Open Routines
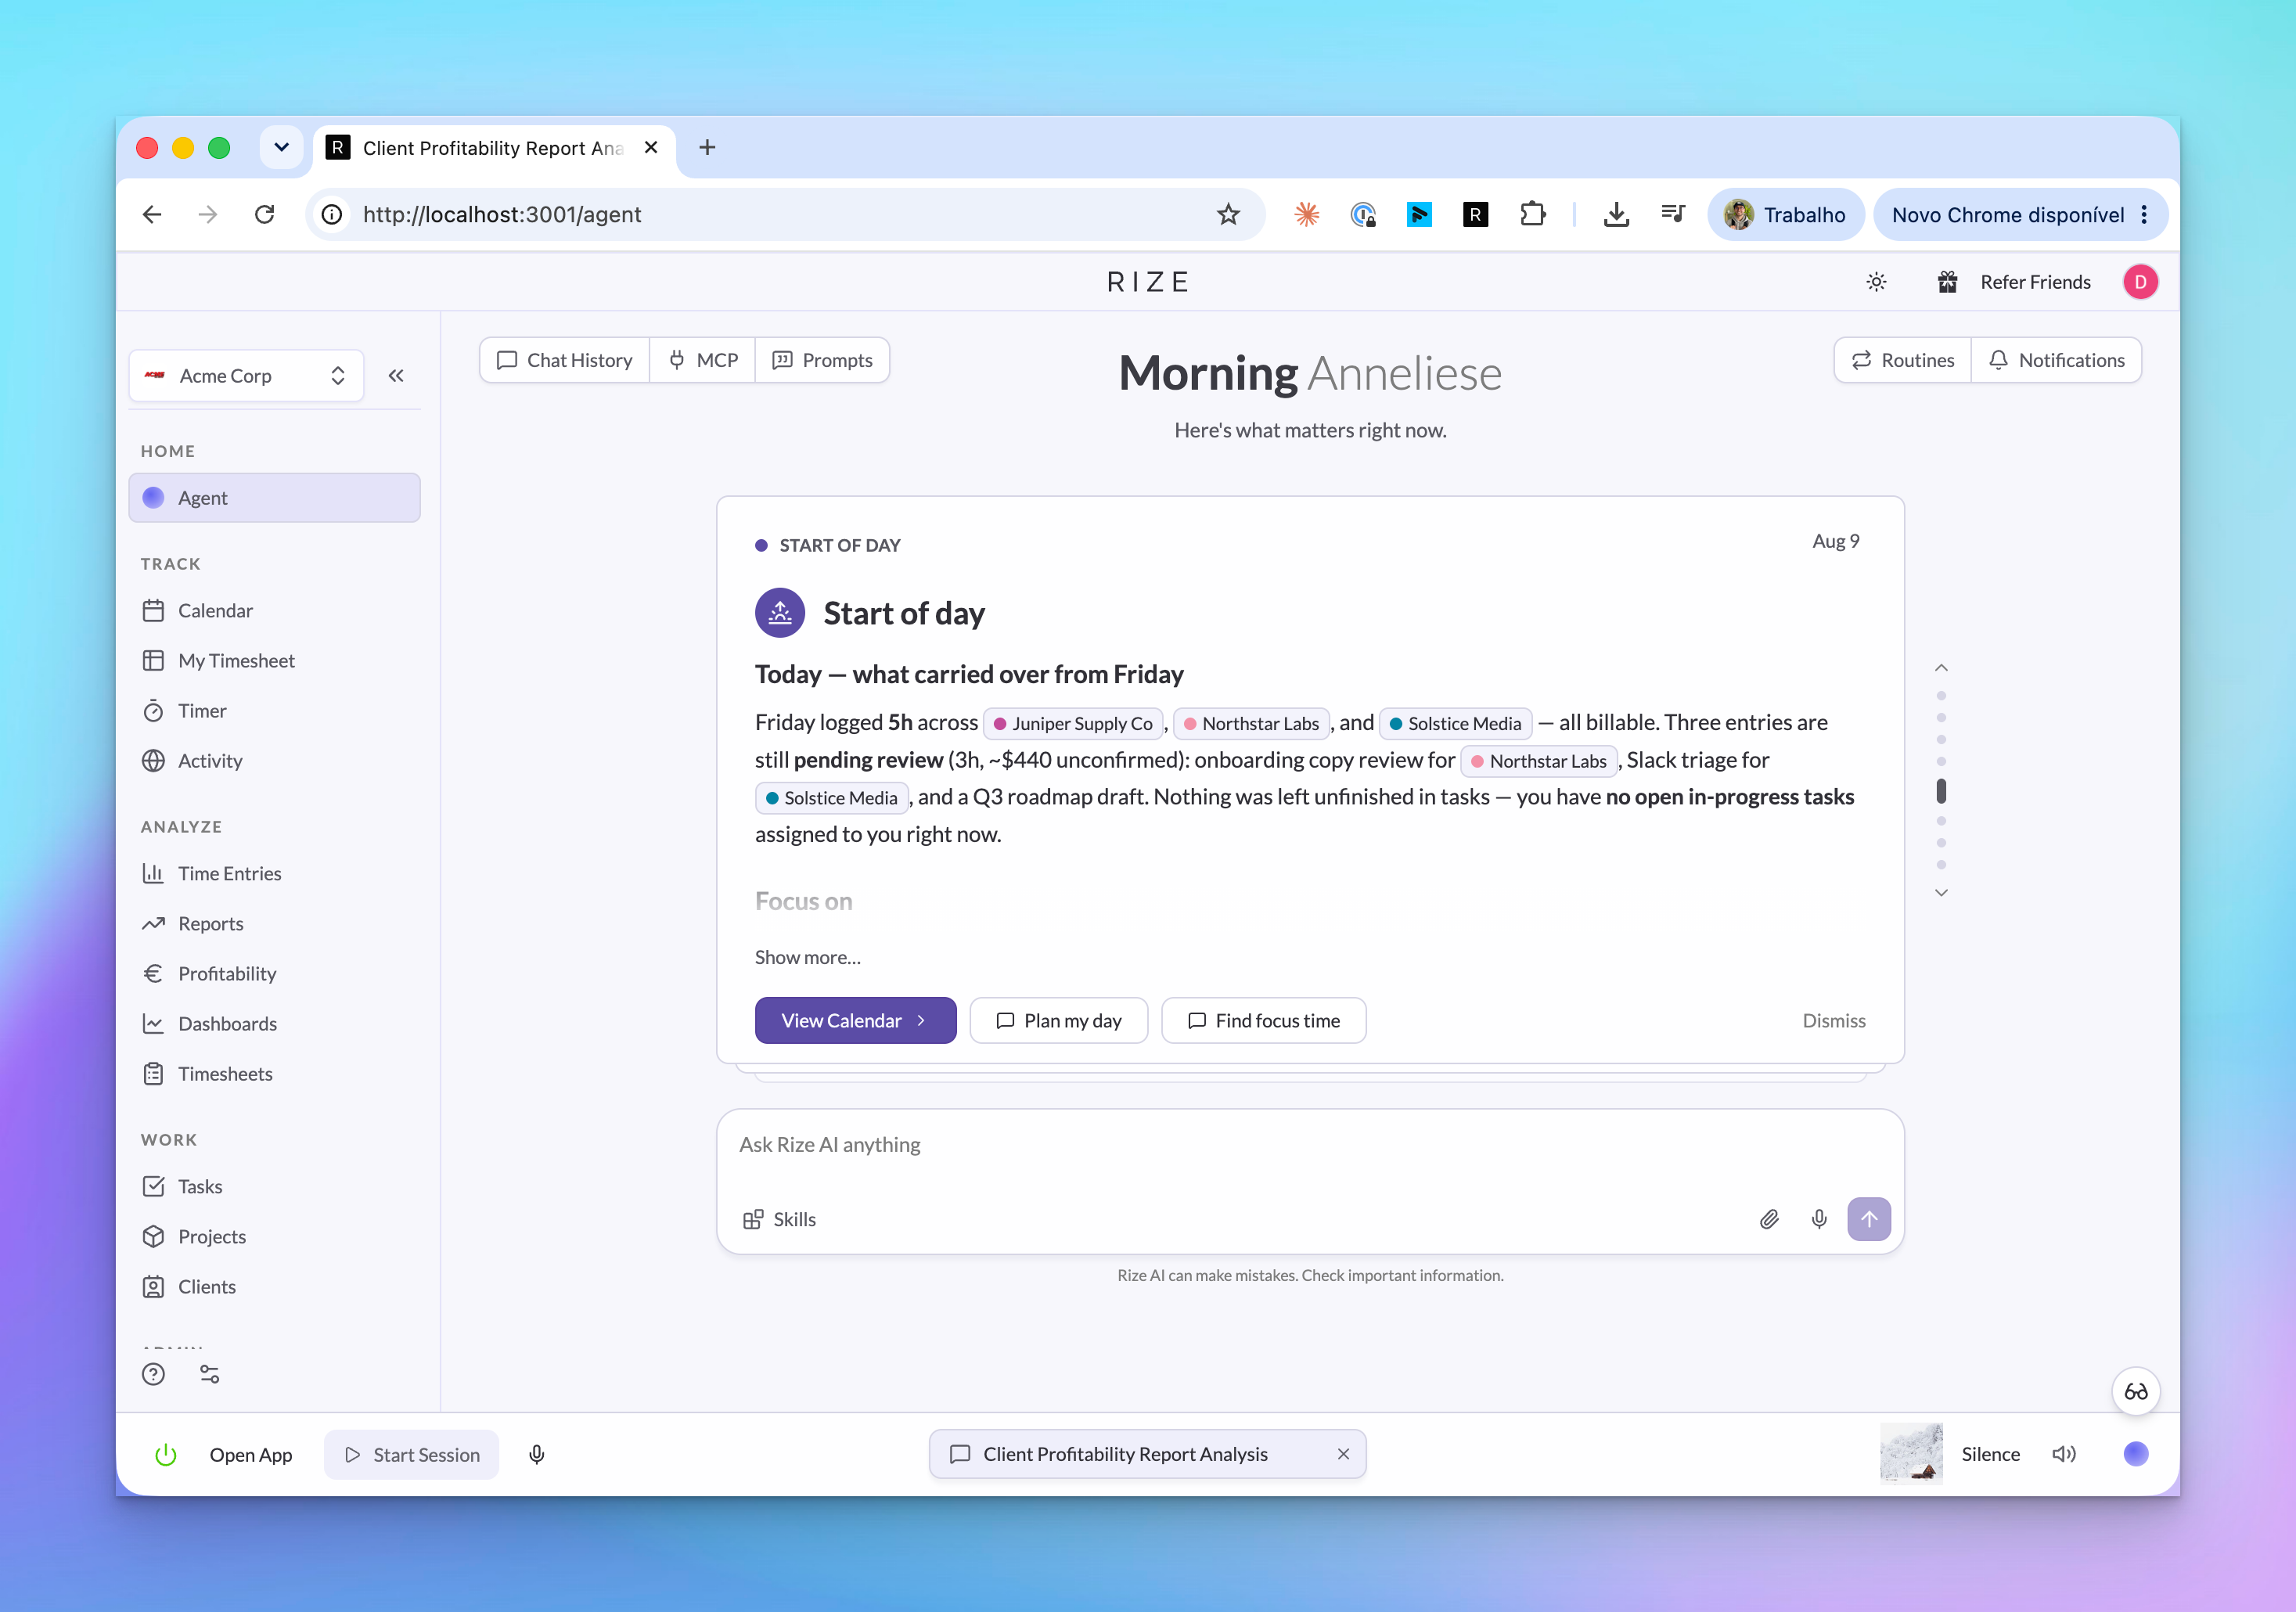Viewport: 2296px width, 1612px height. 1902,360
